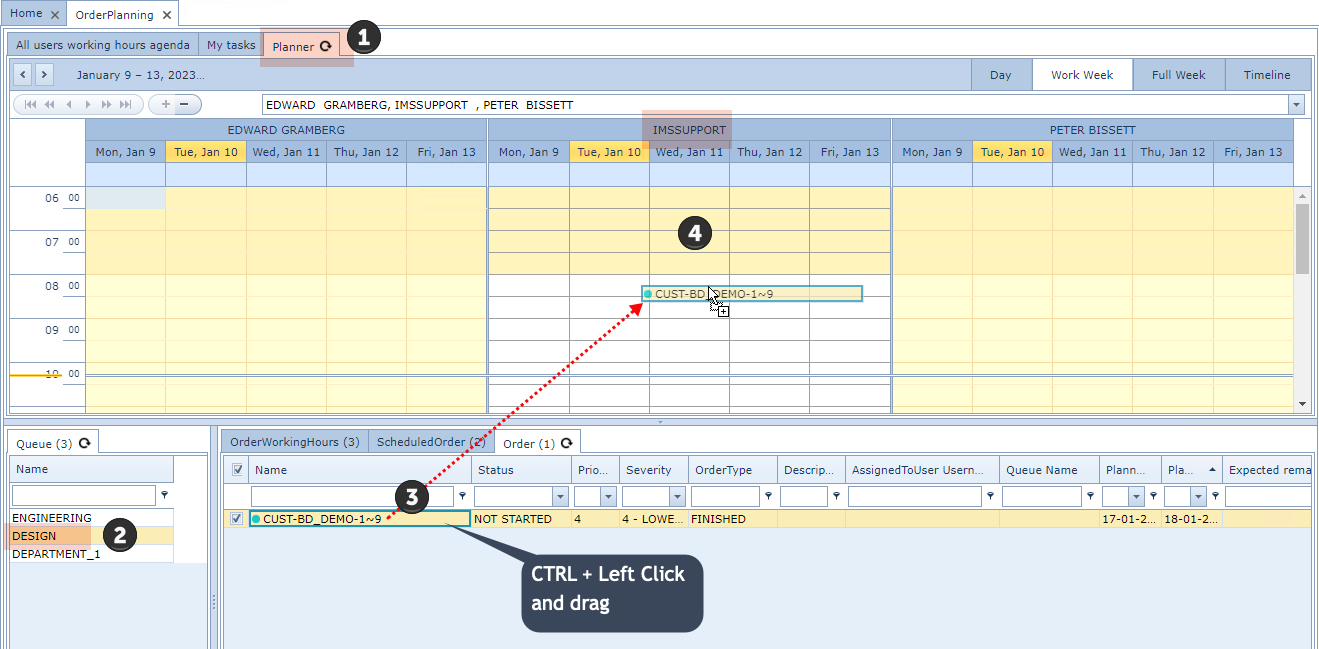Open the Severity filter dropdown

point(676,497)
